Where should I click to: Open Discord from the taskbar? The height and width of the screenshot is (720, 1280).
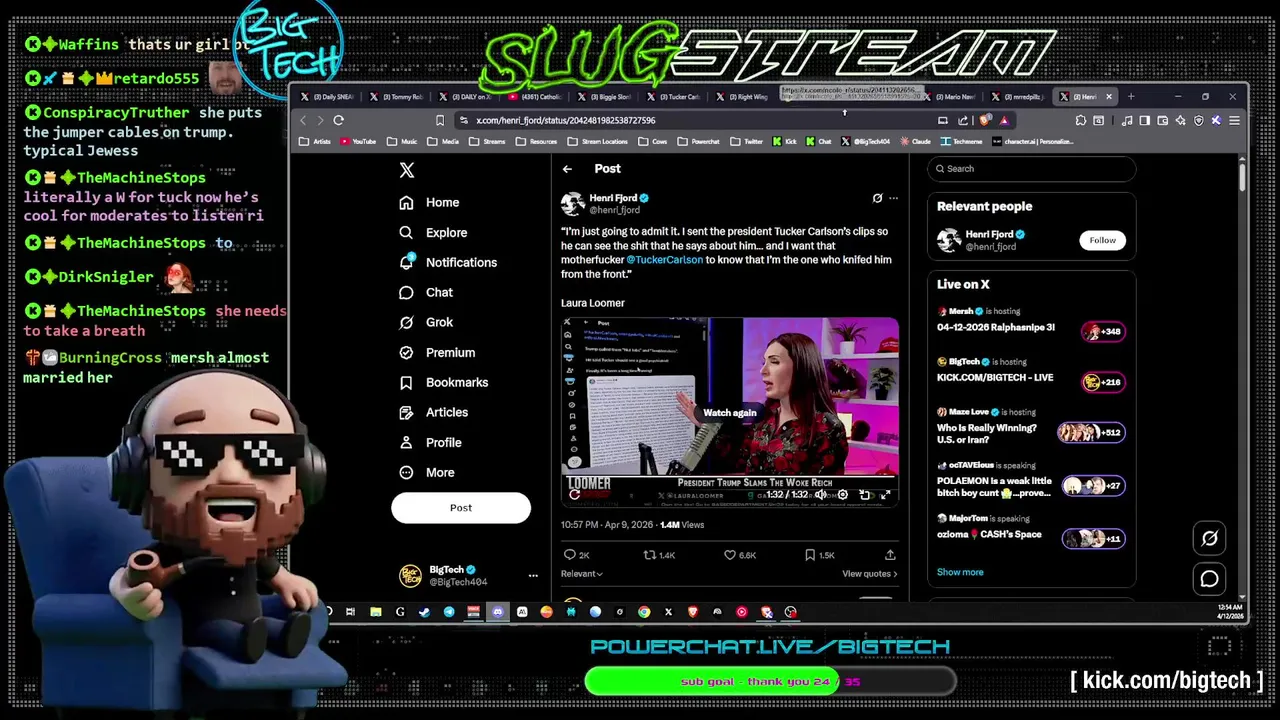pyautogui.click(x=498, y=612)
